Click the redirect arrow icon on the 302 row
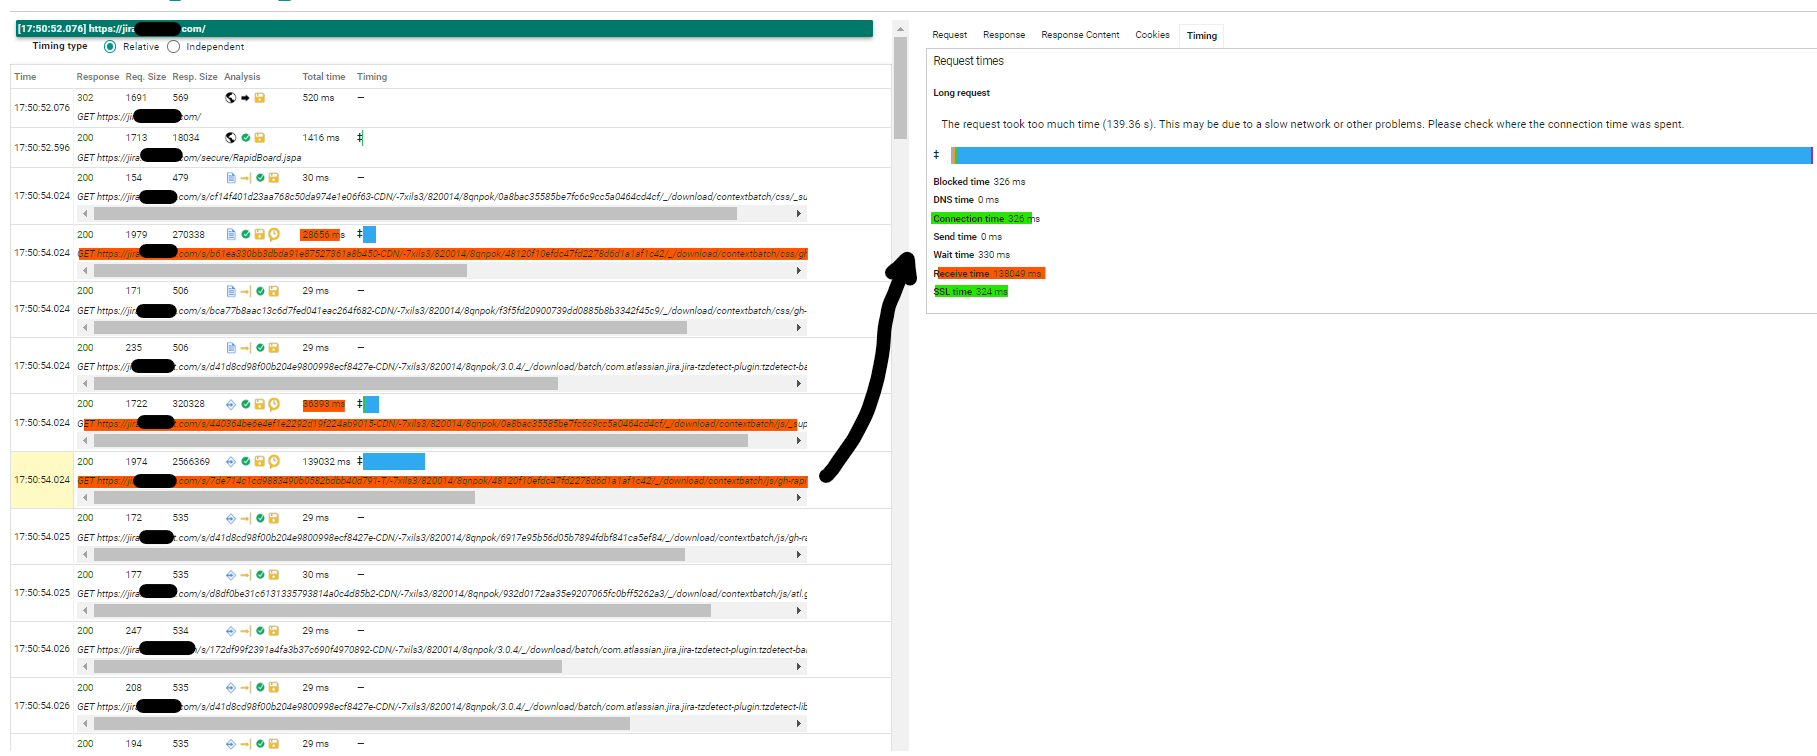Viewport: 1817px width, 756px height. (x=245, y=98)
